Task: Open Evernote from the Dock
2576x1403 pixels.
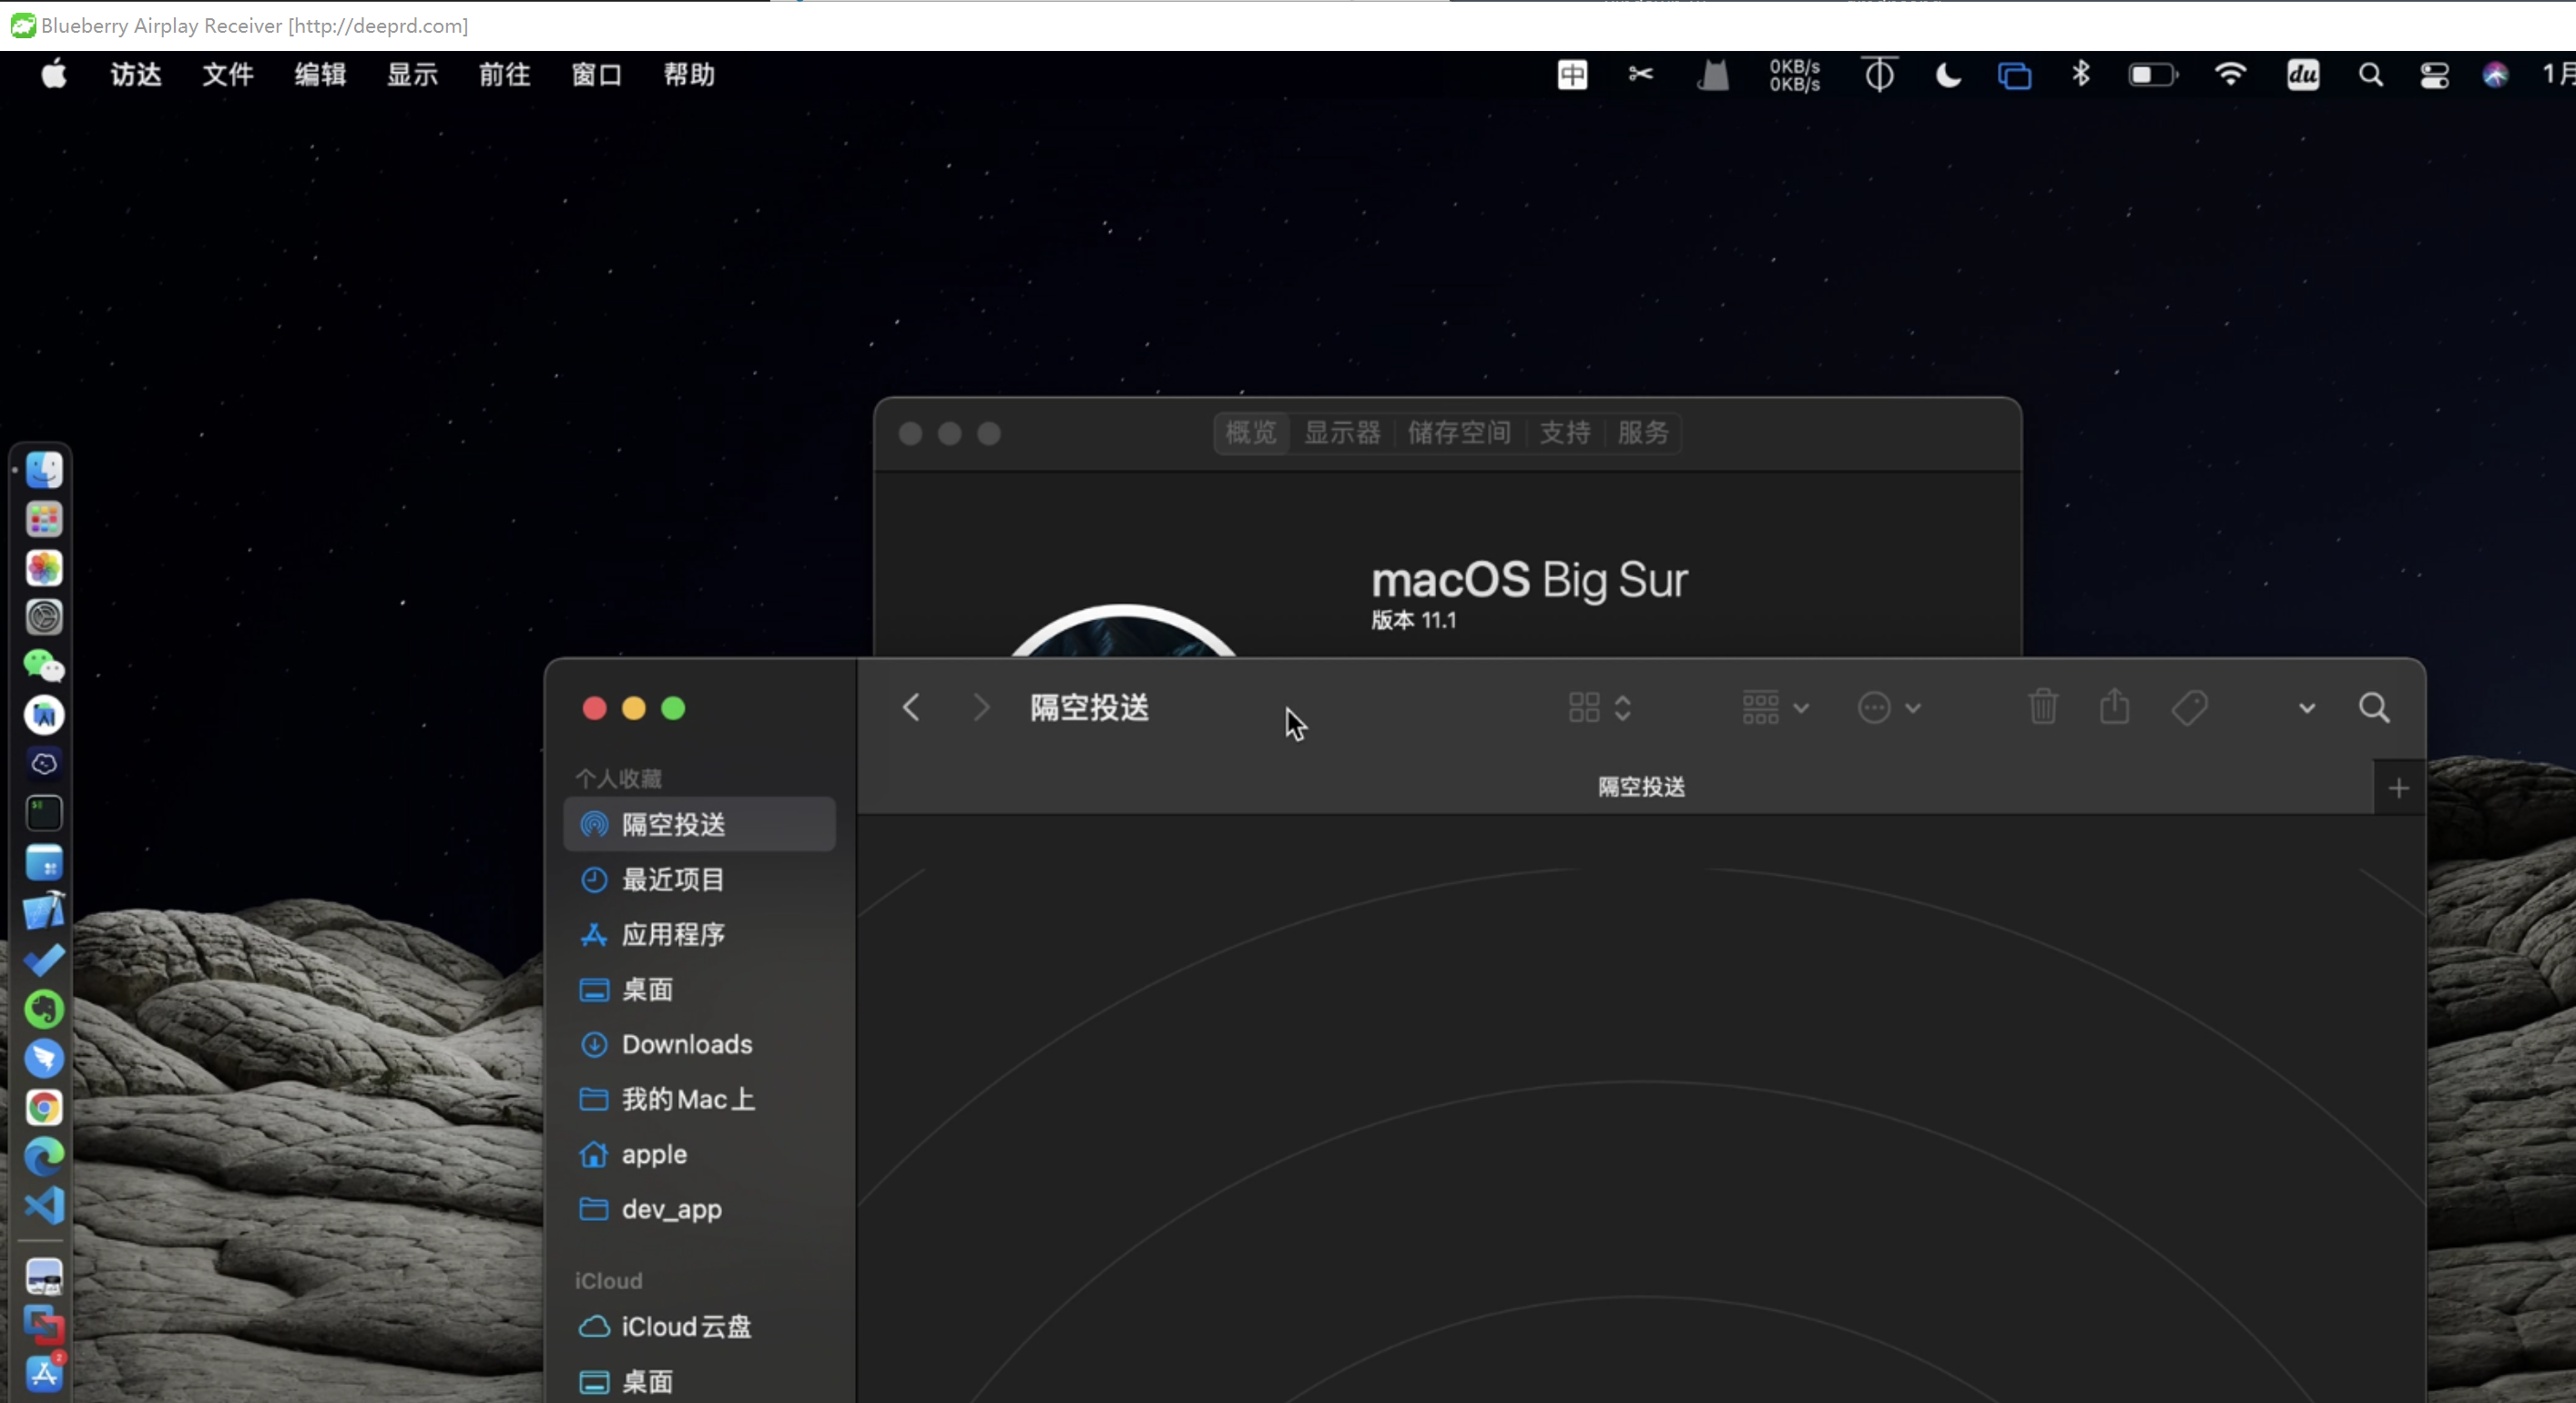Action: (x=44, y=1009)
